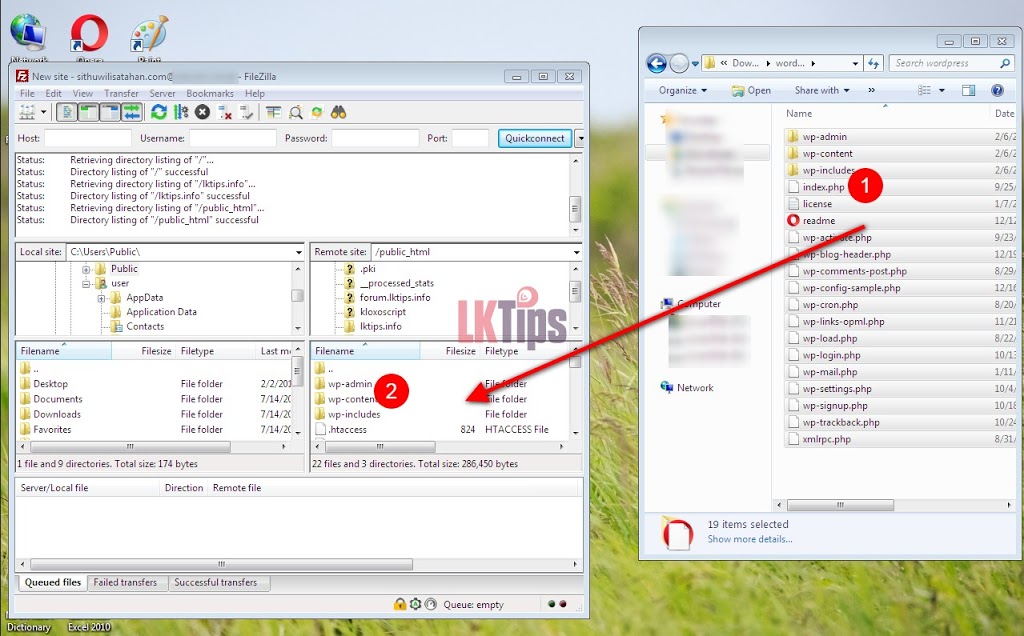Toggle synchronized browsing icon
The image size is (1024, 636).
[x=317, y=112]
